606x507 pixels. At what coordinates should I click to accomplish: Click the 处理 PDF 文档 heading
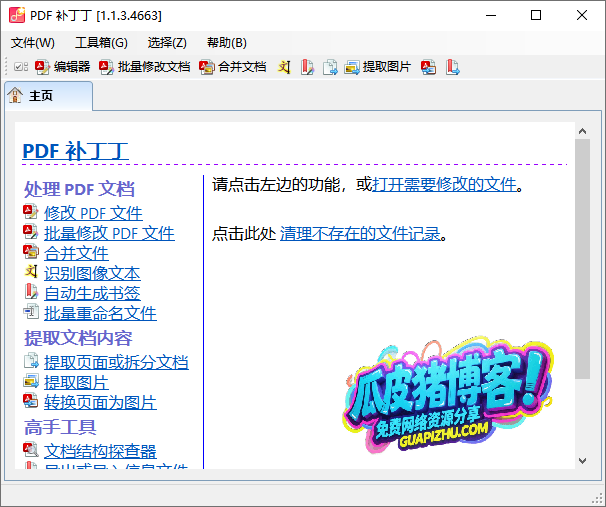tap(79, 189)
